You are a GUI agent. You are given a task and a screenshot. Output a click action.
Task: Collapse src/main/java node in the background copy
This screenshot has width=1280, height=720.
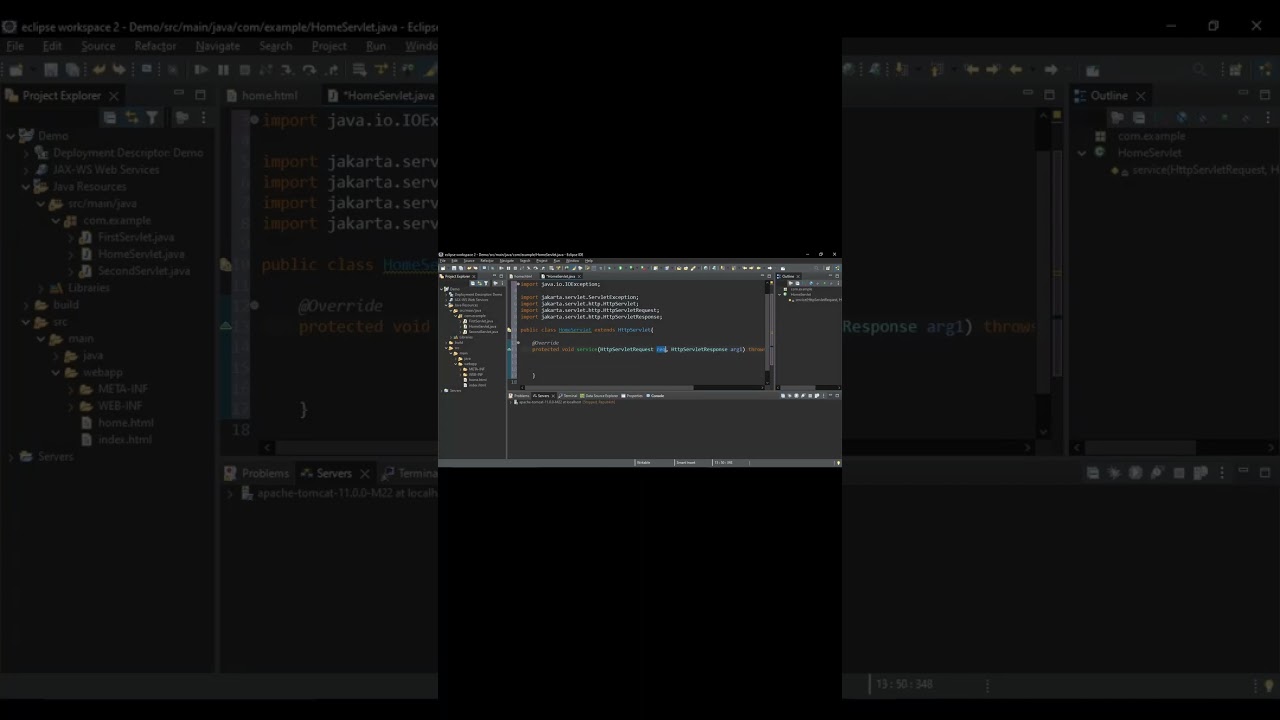click(x=41, y=204)
